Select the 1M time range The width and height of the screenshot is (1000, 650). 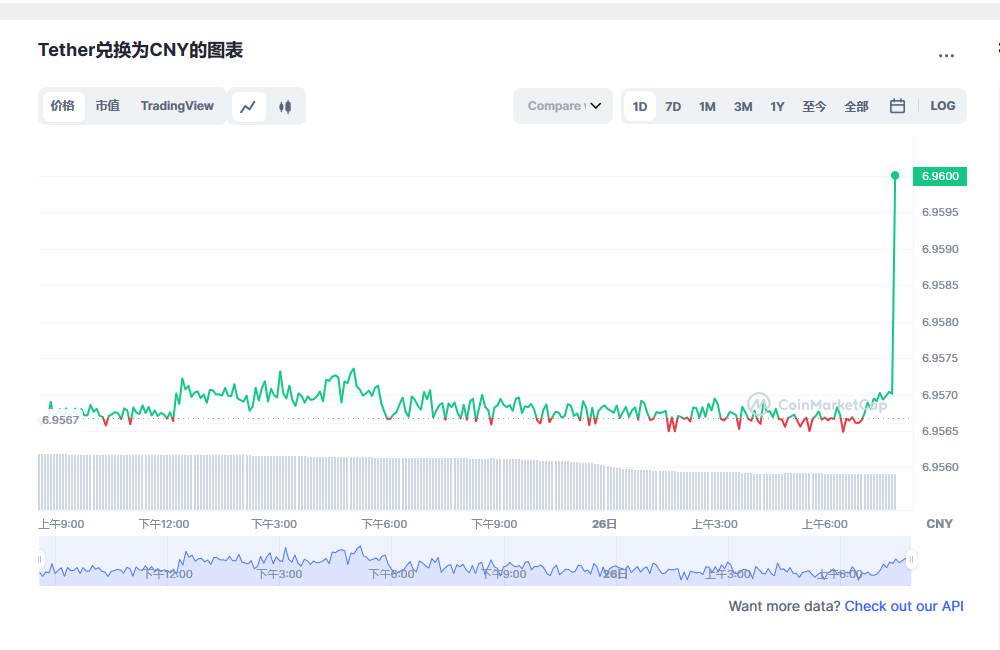coord(707,107)
